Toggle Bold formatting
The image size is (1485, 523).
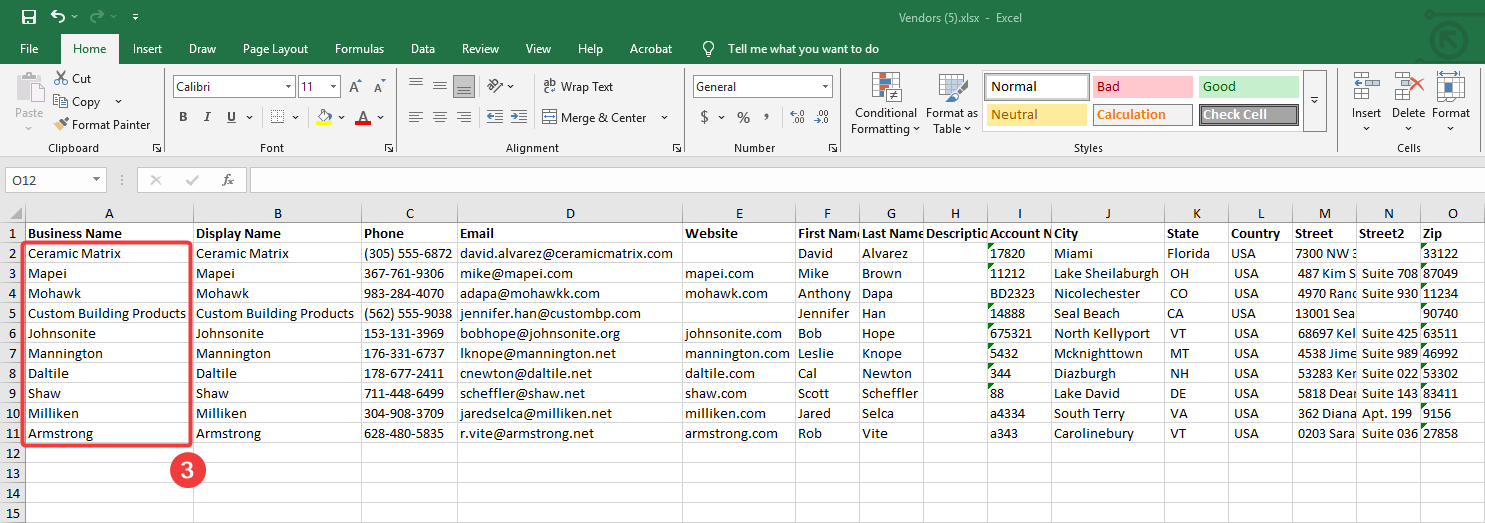coord(183,117)
